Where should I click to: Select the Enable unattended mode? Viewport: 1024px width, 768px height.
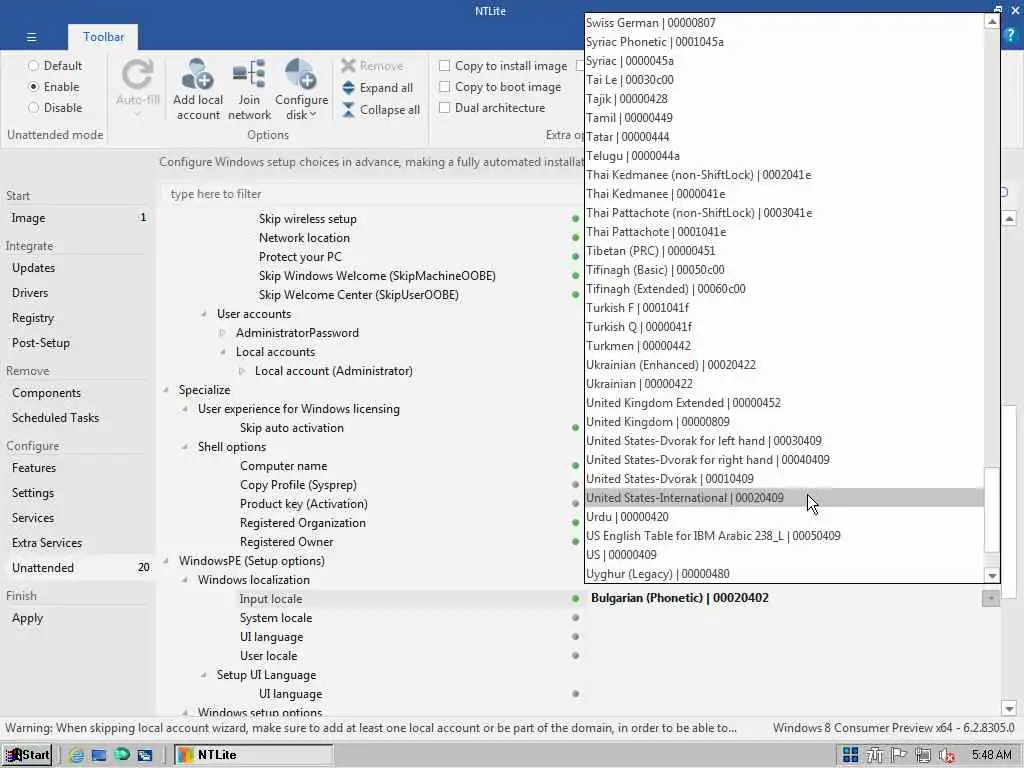33,87
